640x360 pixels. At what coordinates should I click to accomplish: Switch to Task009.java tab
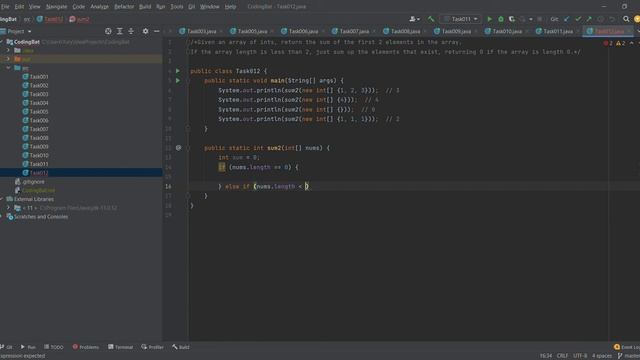pos(456,31)
